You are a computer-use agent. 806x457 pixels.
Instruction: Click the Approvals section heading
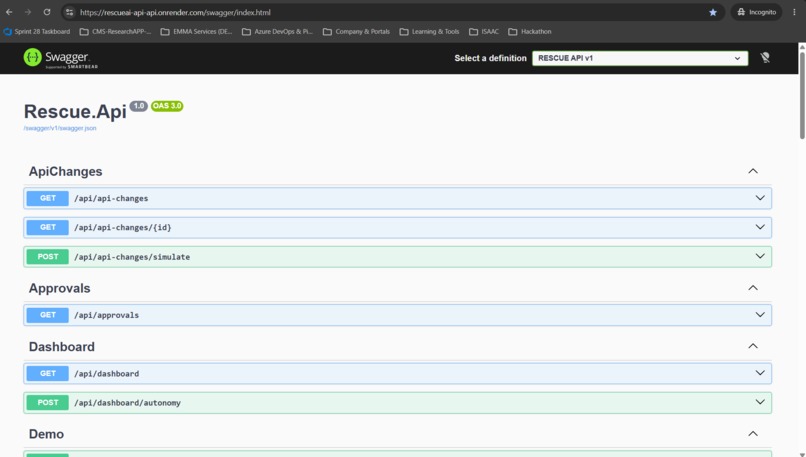point(60,288)
